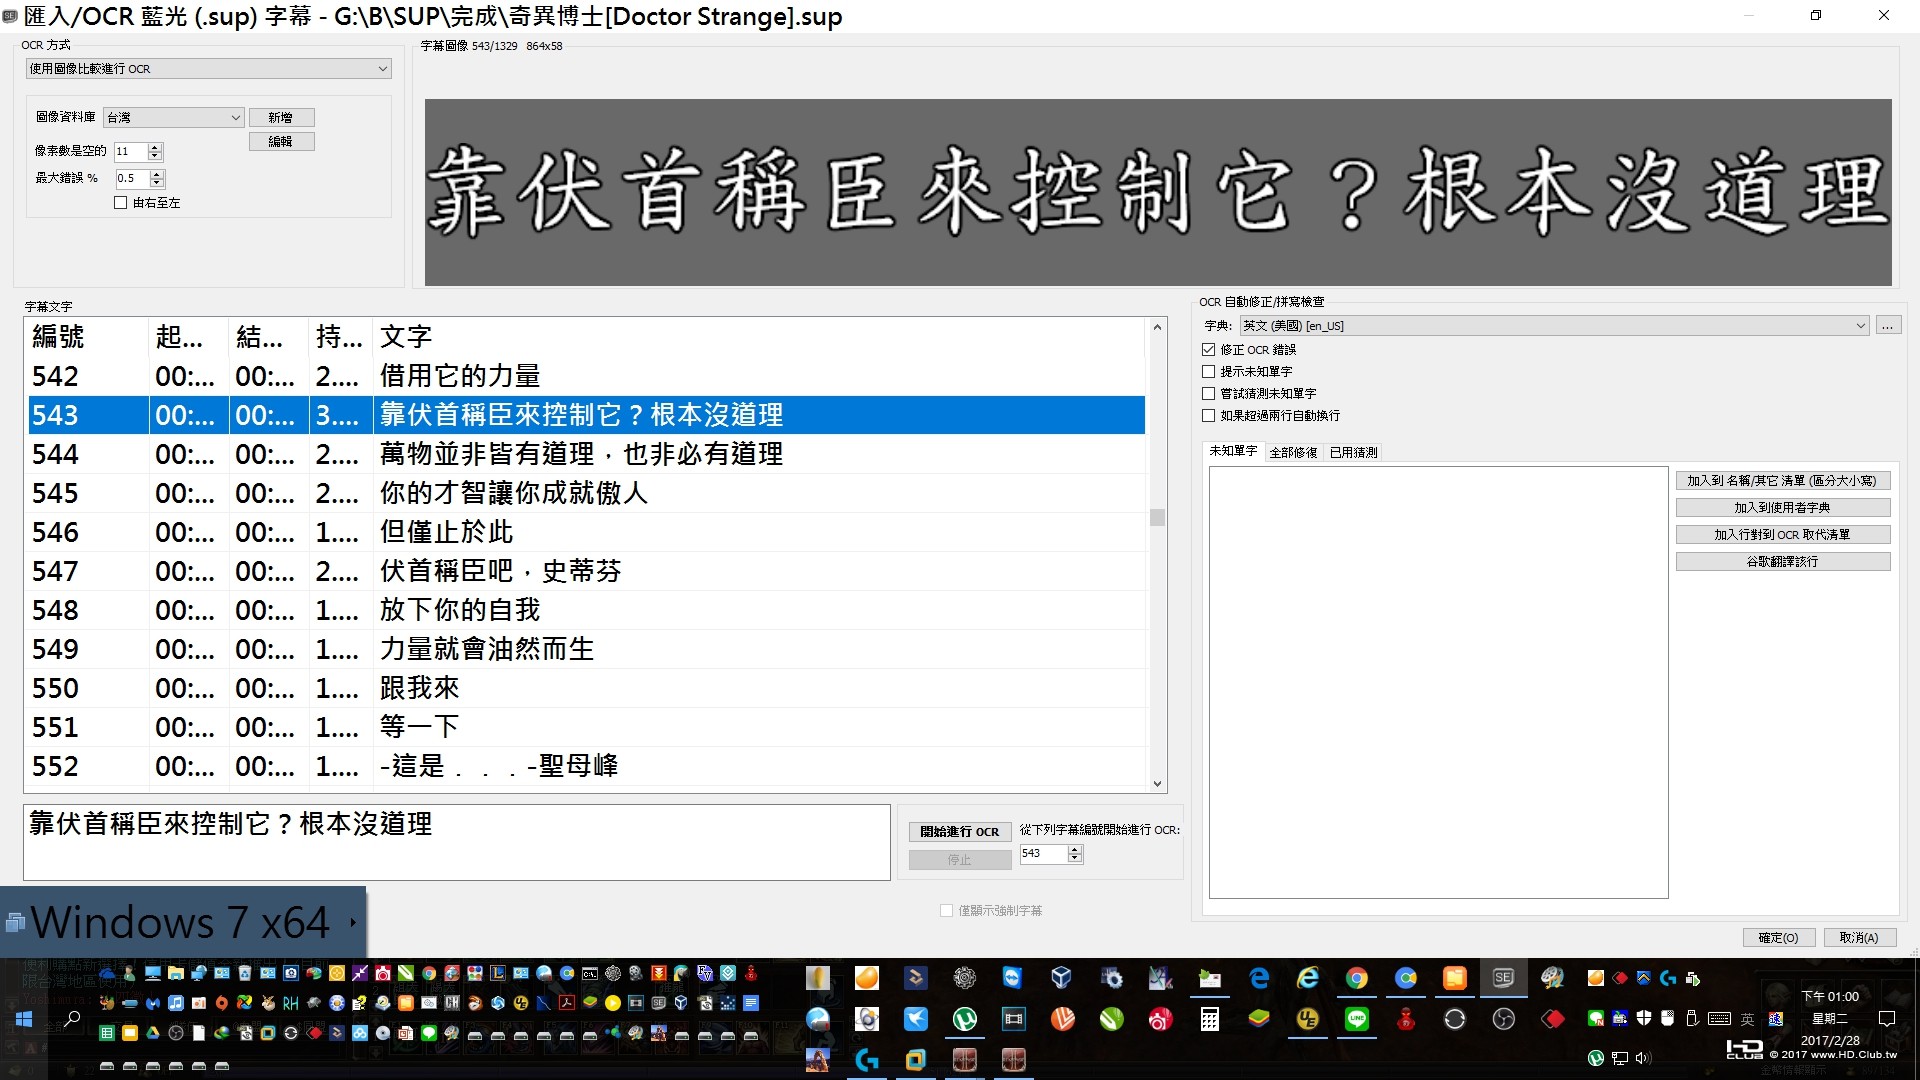This screenshot has height=1080, width=1920.
Task: Open uTorrent from the taskbar
Action: tap(964, 1019)
